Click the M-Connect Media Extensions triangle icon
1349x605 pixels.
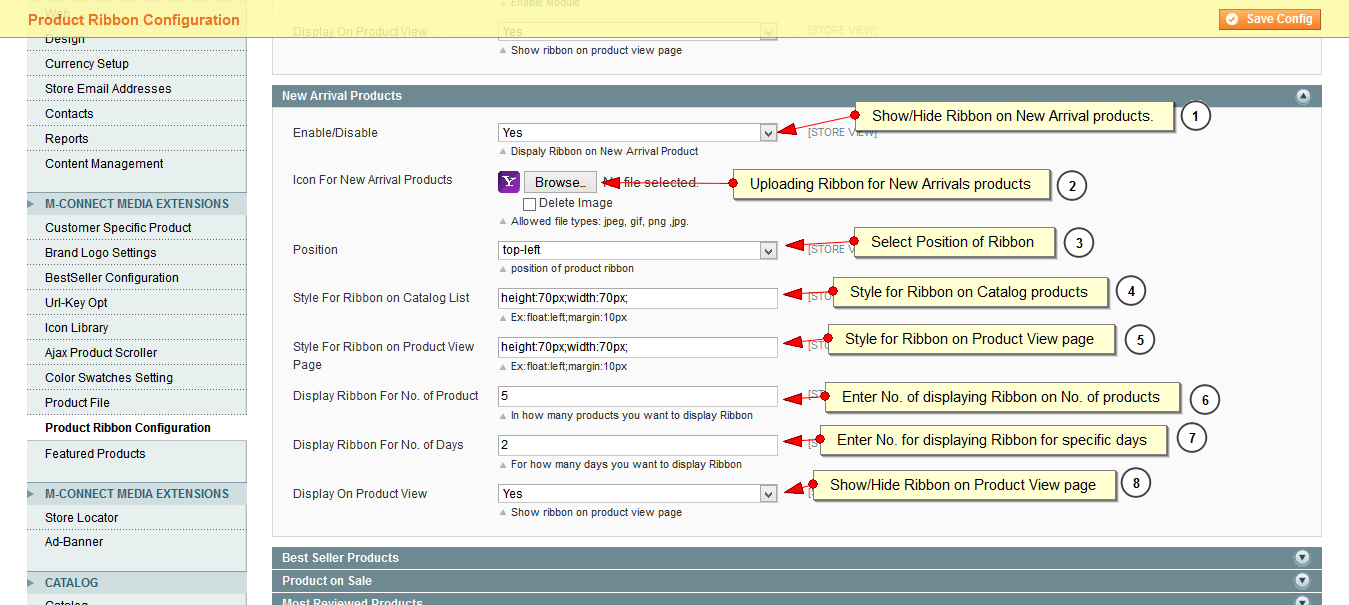34,204
